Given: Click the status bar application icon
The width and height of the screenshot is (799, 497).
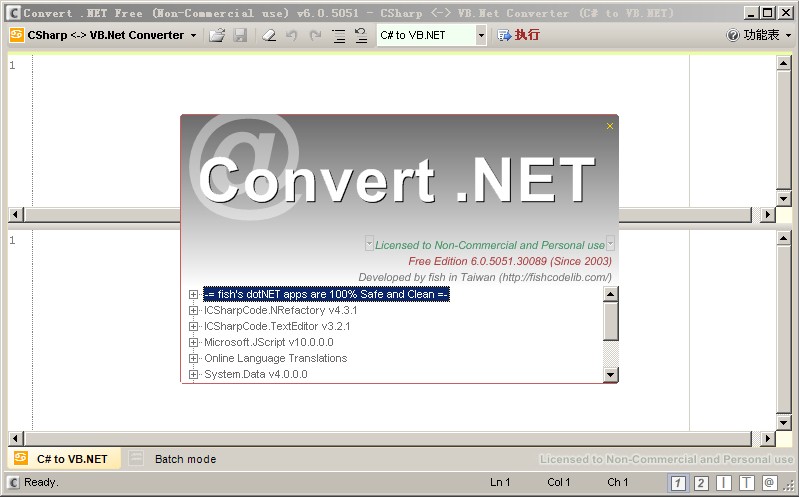Looking at the screenshot, I should [13, 482].
